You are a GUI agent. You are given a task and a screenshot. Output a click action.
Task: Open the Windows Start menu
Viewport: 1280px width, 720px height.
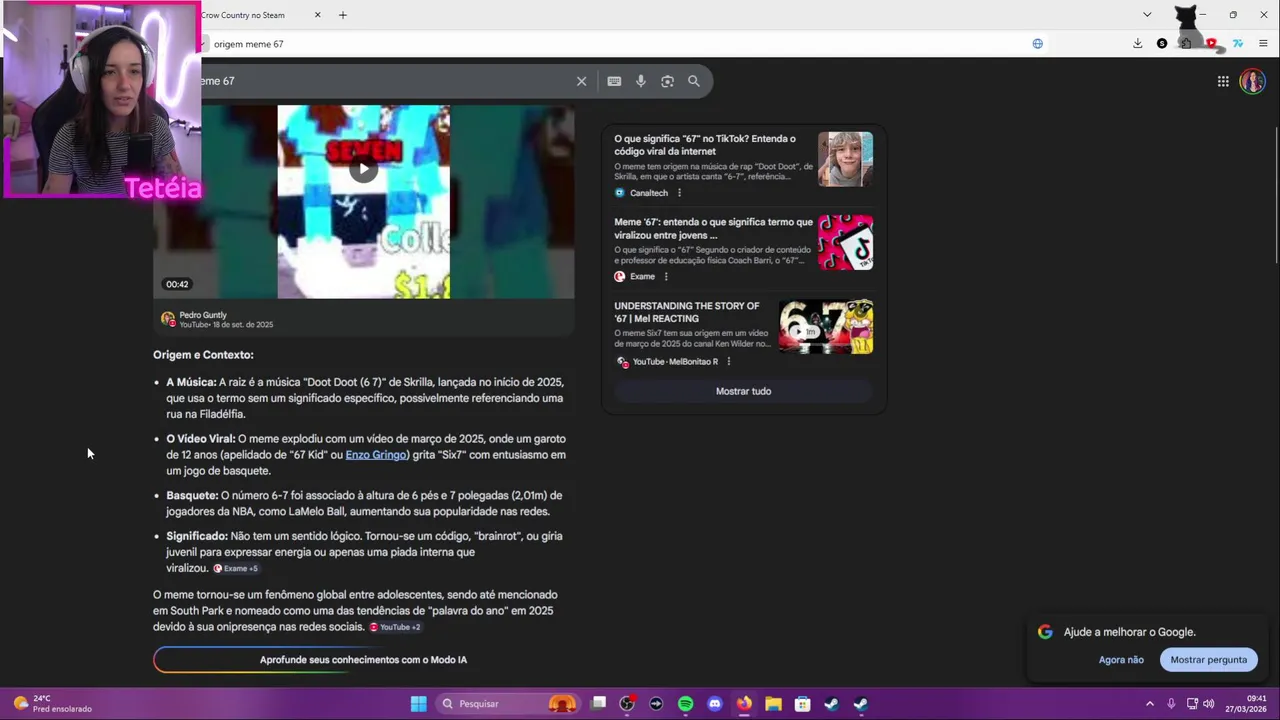[418, 704]
